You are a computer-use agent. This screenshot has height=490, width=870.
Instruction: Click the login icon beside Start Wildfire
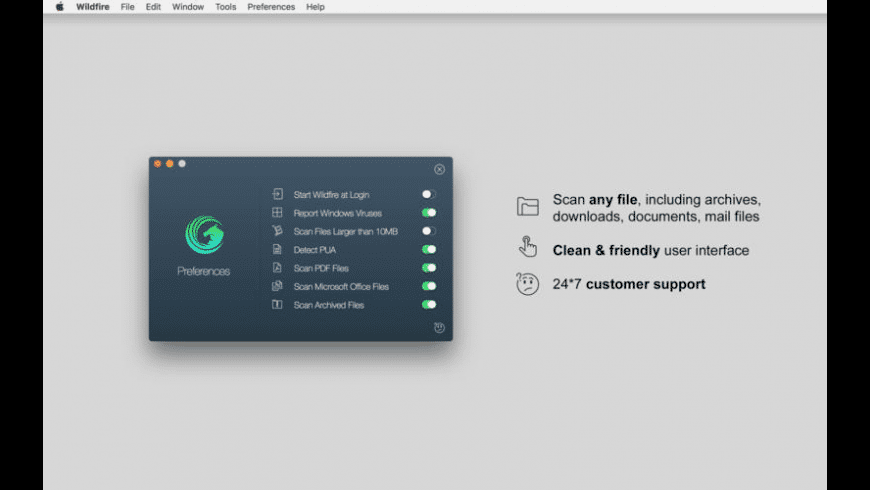tap(277, 194)
